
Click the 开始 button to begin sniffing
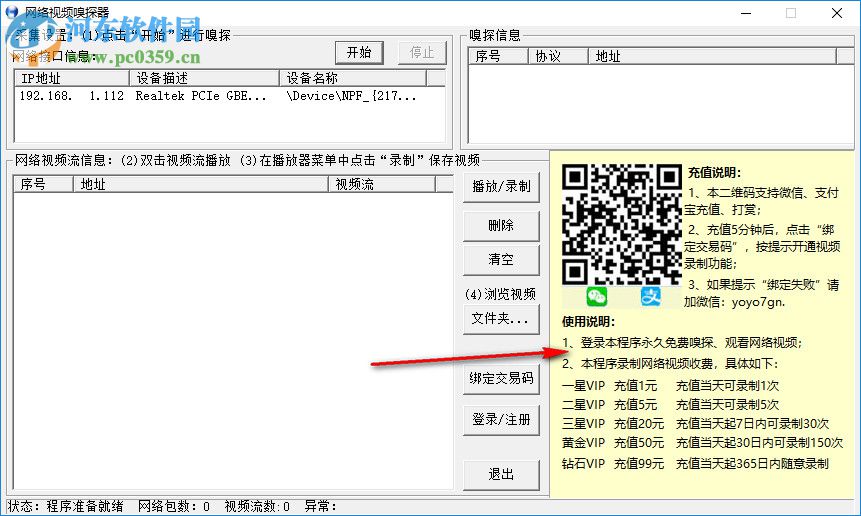(x=359, y=53)
